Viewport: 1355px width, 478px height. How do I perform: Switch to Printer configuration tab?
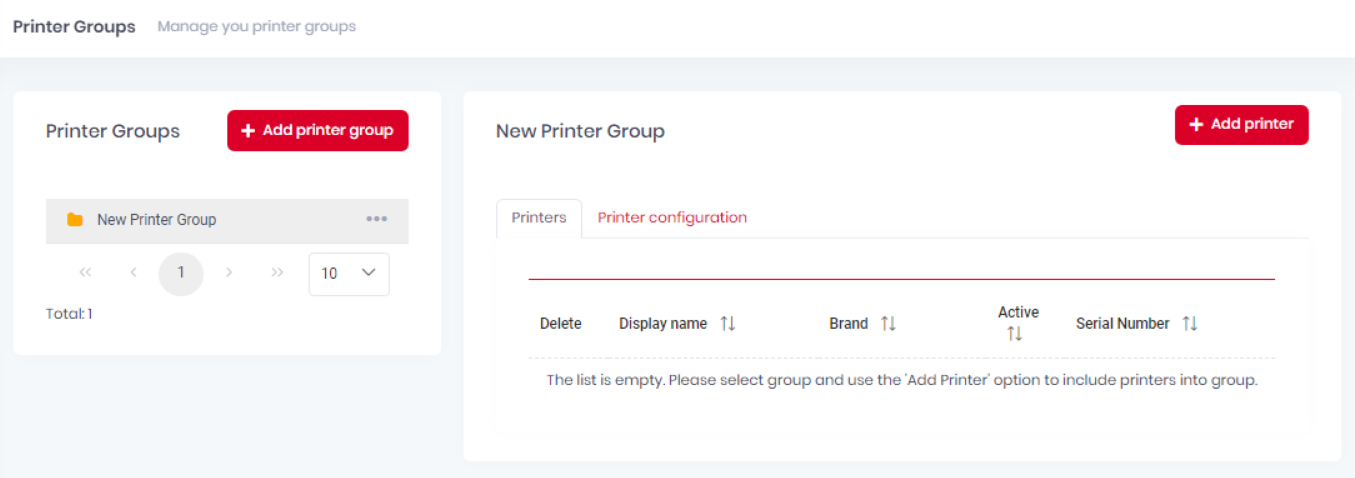tap(672, 217)
